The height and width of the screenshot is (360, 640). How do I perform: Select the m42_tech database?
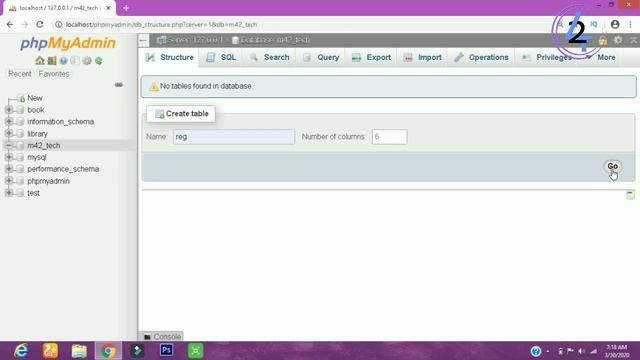[44, 145]
